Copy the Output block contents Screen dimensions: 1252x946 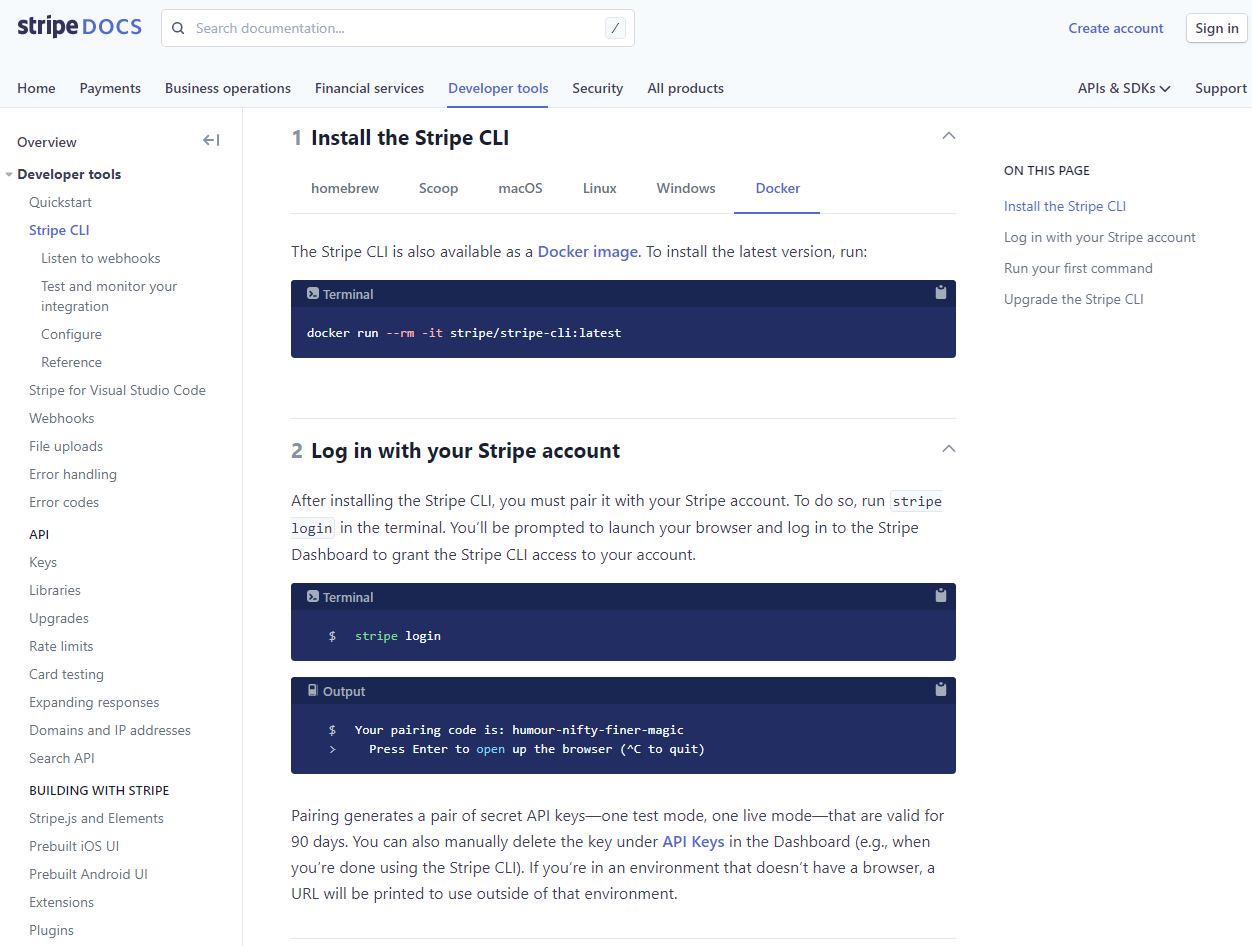pyautogui.click(x=940, y=690)
